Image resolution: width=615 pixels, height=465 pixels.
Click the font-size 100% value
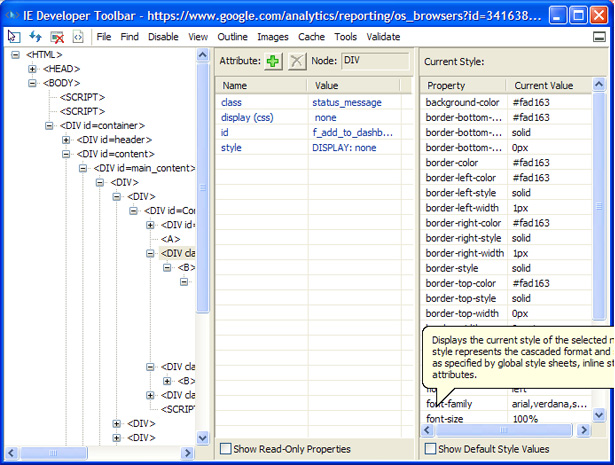click(x=525, y=419)
